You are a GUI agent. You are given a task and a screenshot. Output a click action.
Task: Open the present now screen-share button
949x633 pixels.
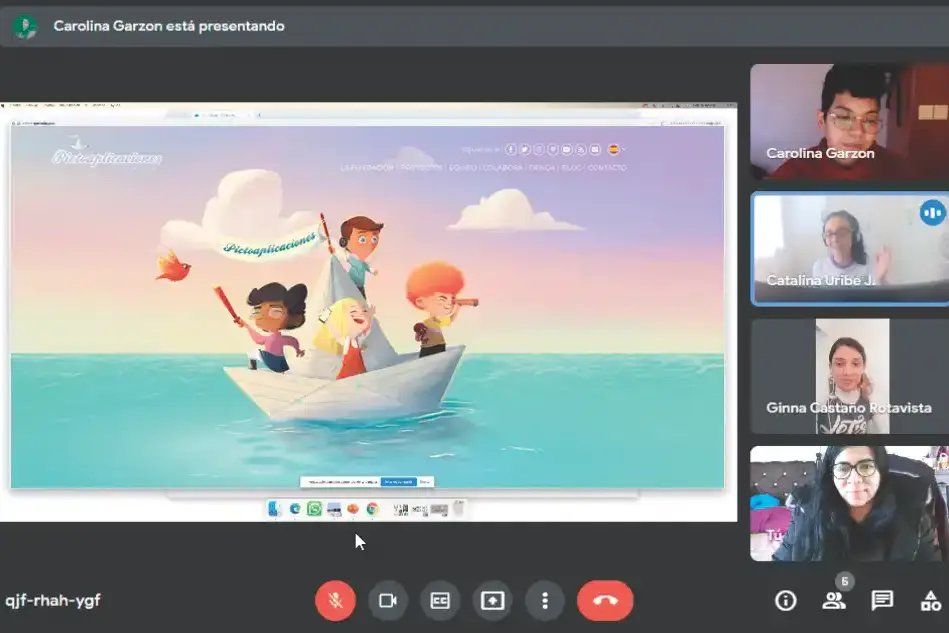click(493, 600)
